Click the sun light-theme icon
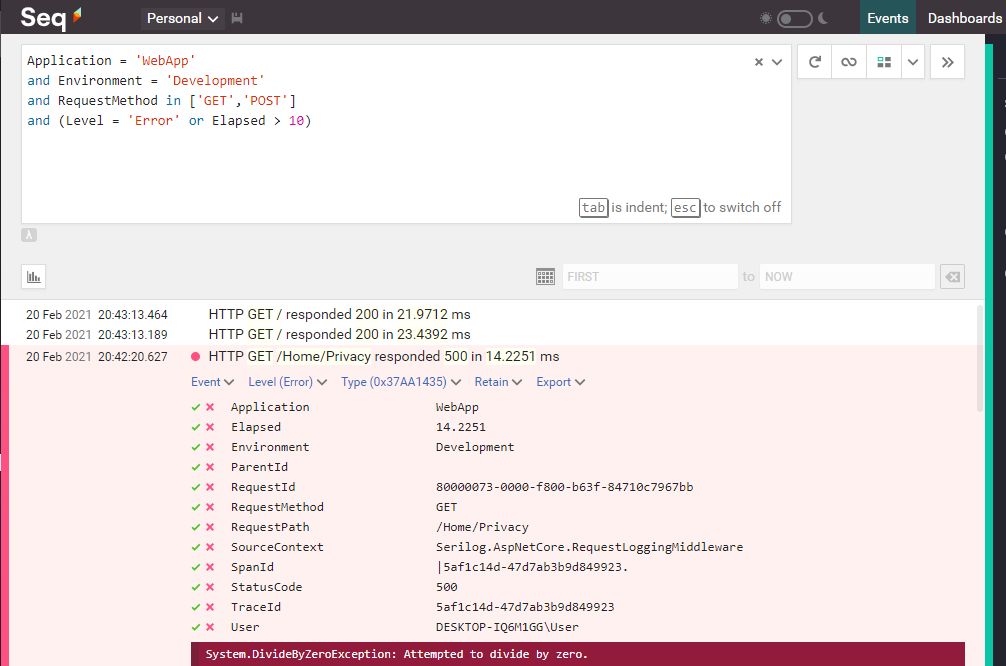Viewport: 1006px width, 666px height. [765, 18]
